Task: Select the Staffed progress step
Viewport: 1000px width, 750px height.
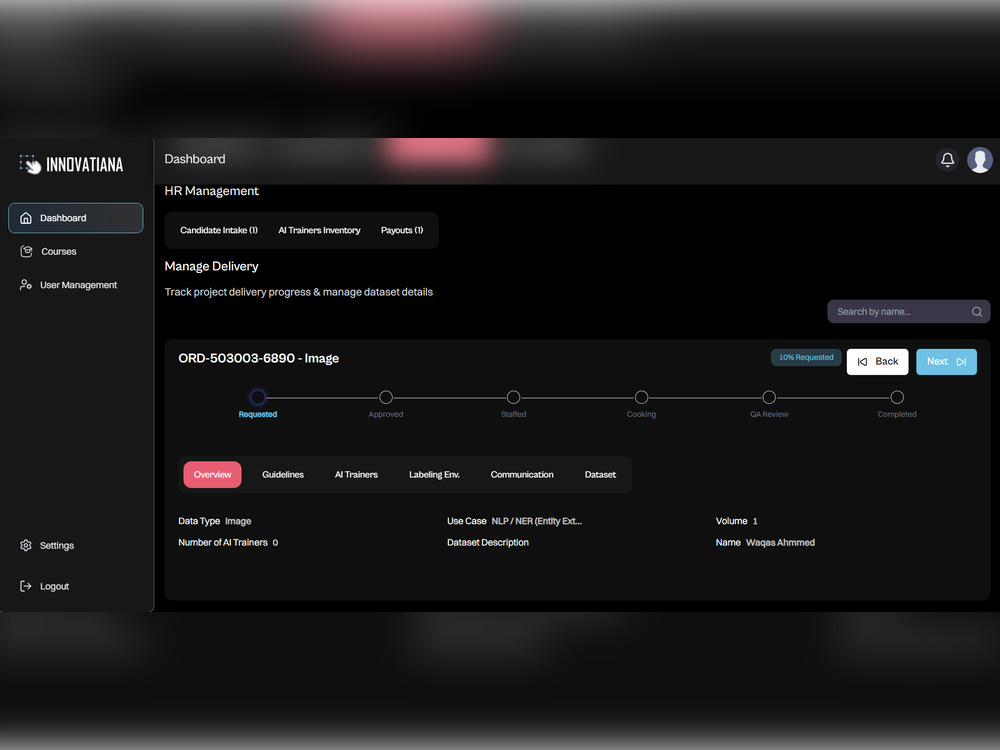Action: coord(513,397)
